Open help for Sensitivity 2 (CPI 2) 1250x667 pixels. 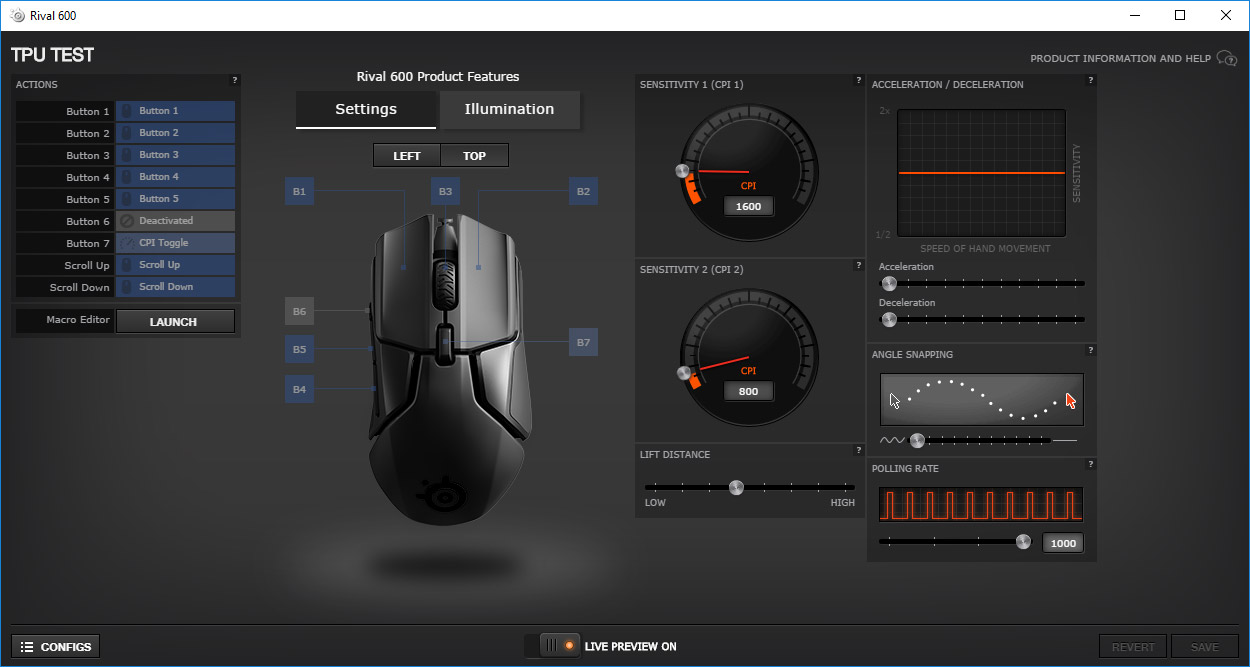pos(858,265)
